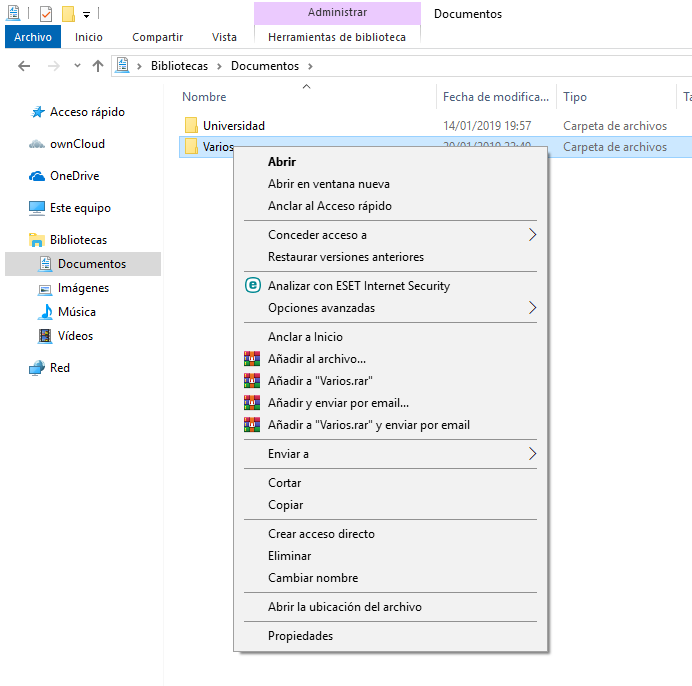692x686 pixels.
Task: Select the ownCloud cloud icon in sidebar
Action: point(37,144)
